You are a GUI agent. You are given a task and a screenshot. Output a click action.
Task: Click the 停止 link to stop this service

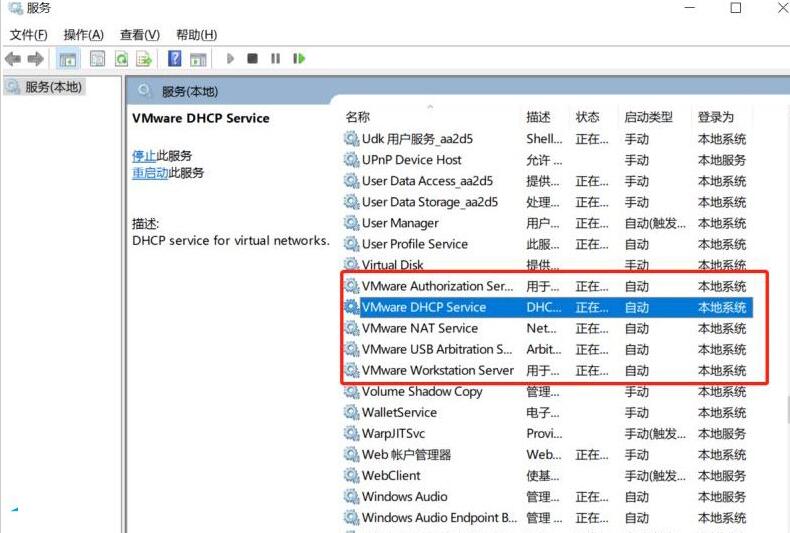144,156
